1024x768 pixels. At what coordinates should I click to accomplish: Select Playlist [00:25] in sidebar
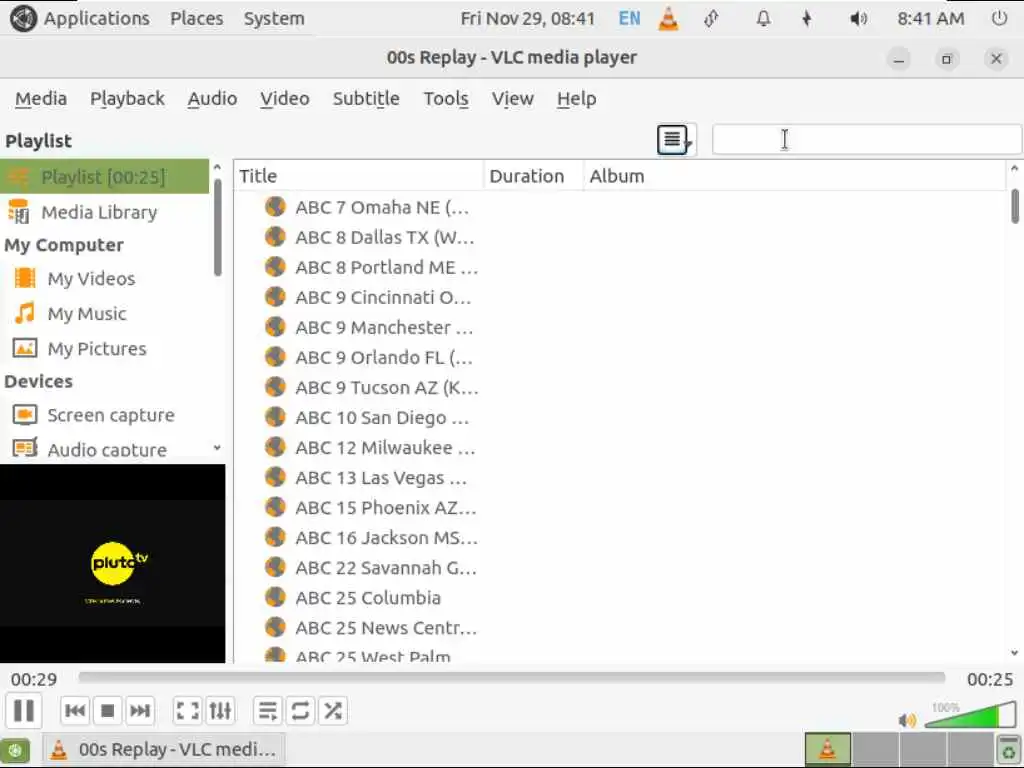(x=104, y=176)
